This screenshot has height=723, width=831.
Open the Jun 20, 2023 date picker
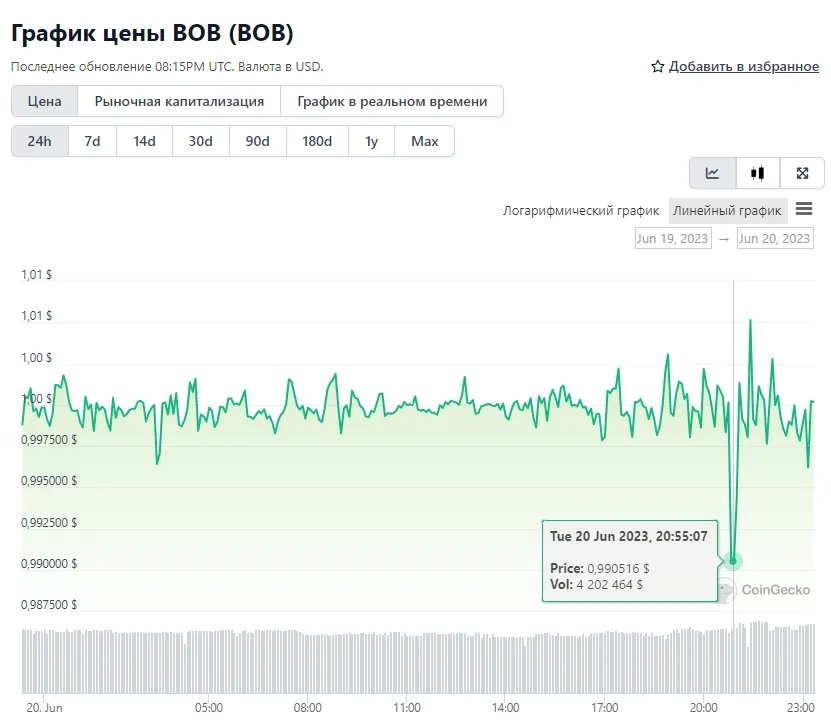[x=775, y=238]
